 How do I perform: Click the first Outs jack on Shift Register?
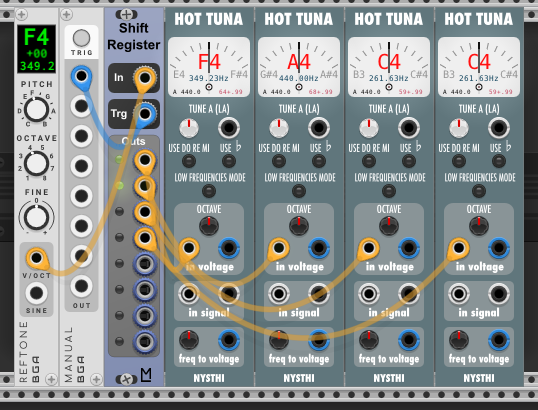pyautogui.click(x=145, y=160)
